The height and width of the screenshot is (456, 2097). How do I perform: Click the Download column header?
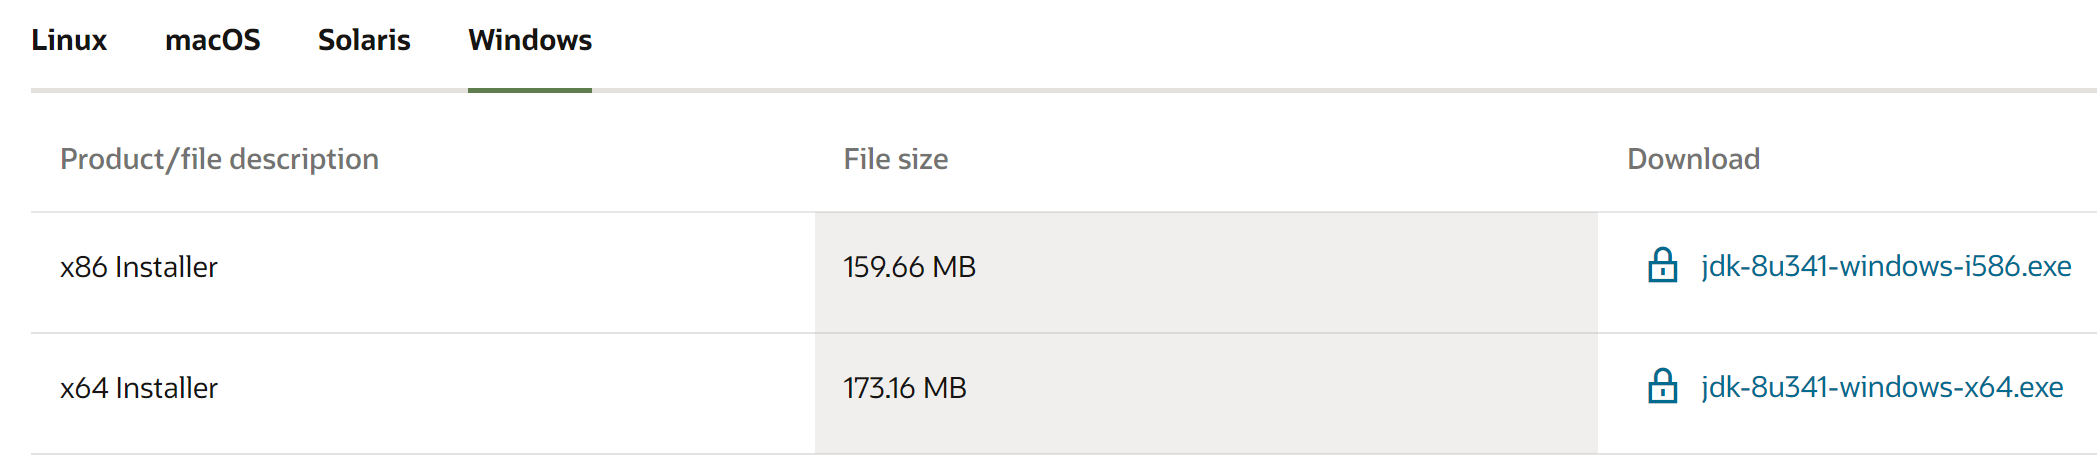[1693, 159]
